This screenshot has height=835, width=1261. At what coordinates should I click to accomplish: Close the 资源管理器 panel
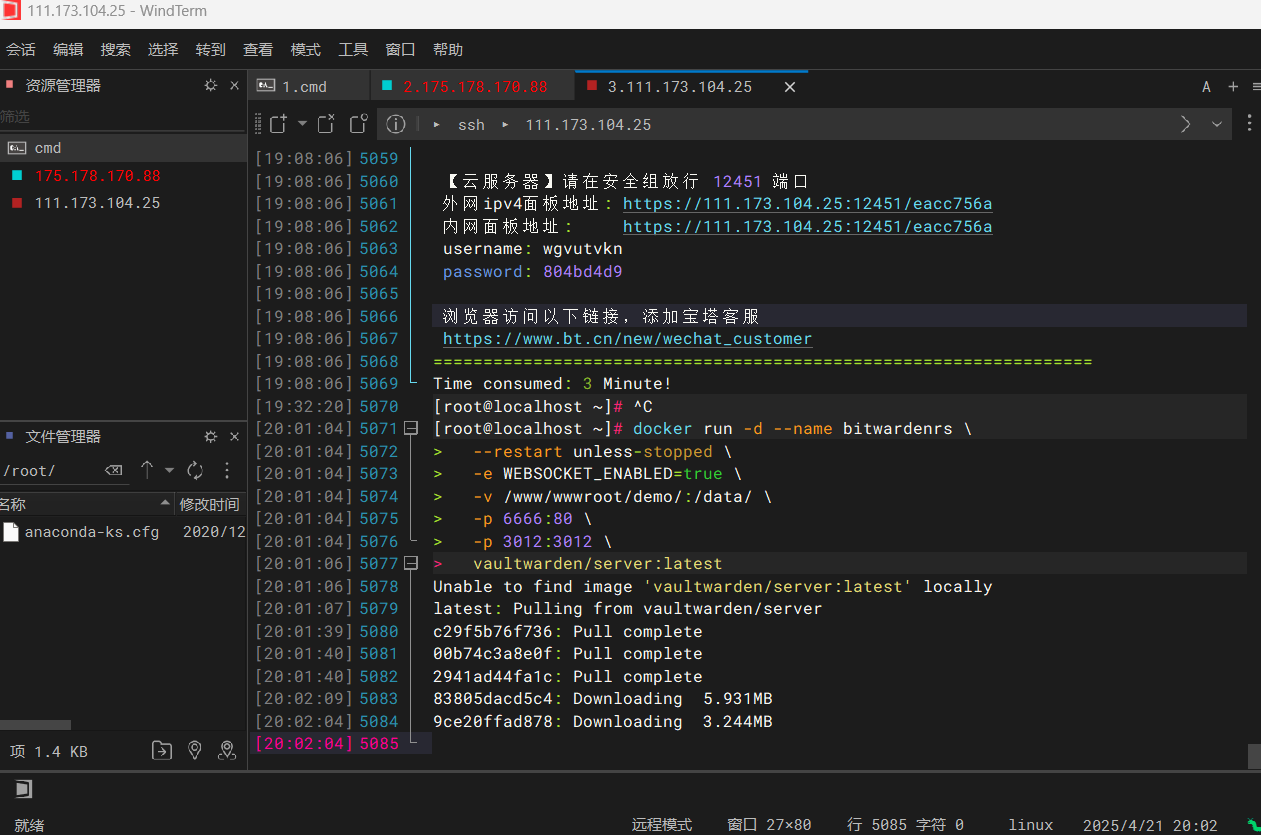[x=234, y=86]
